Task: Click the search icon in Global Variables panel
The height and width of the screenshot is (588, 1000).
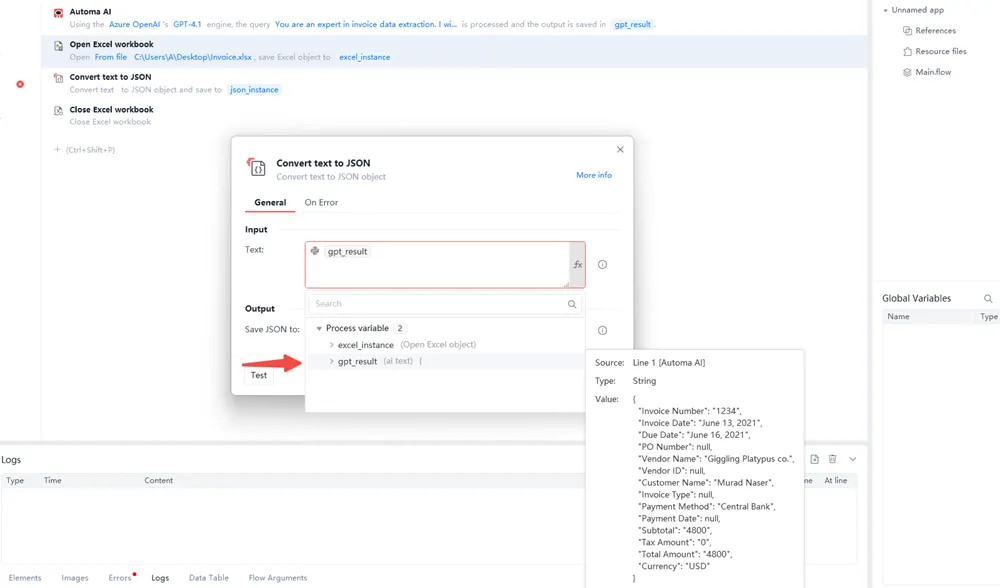Action: [x=988, y=298]
